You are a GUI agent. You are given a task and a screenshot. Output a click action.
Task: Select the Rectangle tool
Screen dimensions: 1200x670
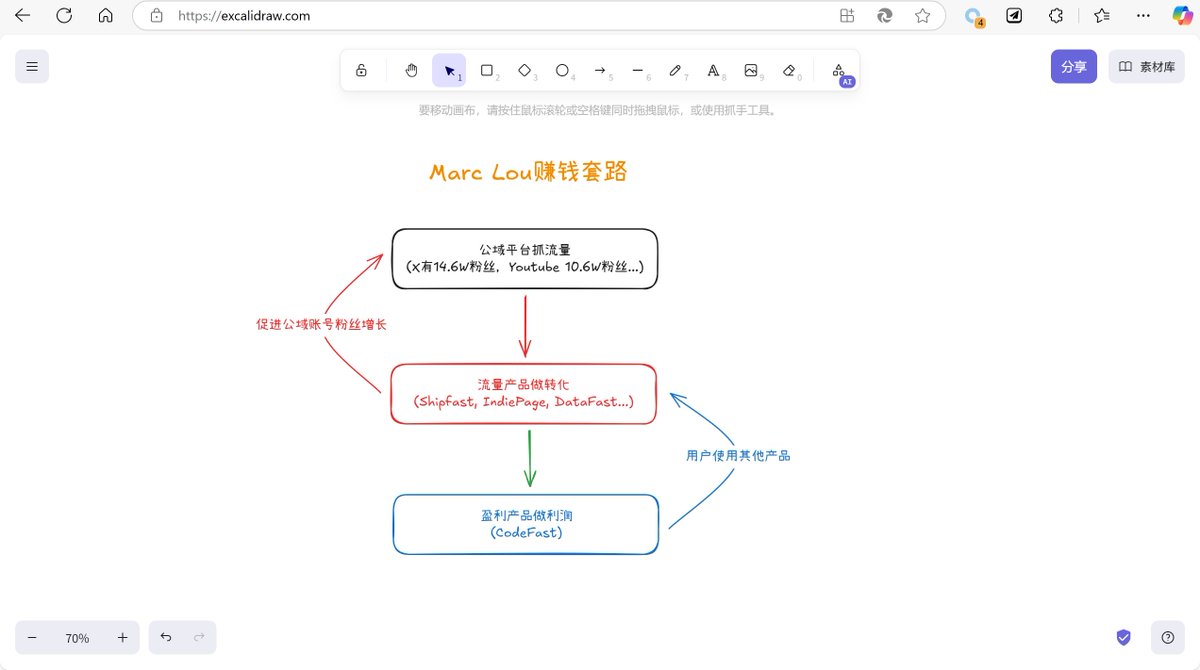coord(487,70)
